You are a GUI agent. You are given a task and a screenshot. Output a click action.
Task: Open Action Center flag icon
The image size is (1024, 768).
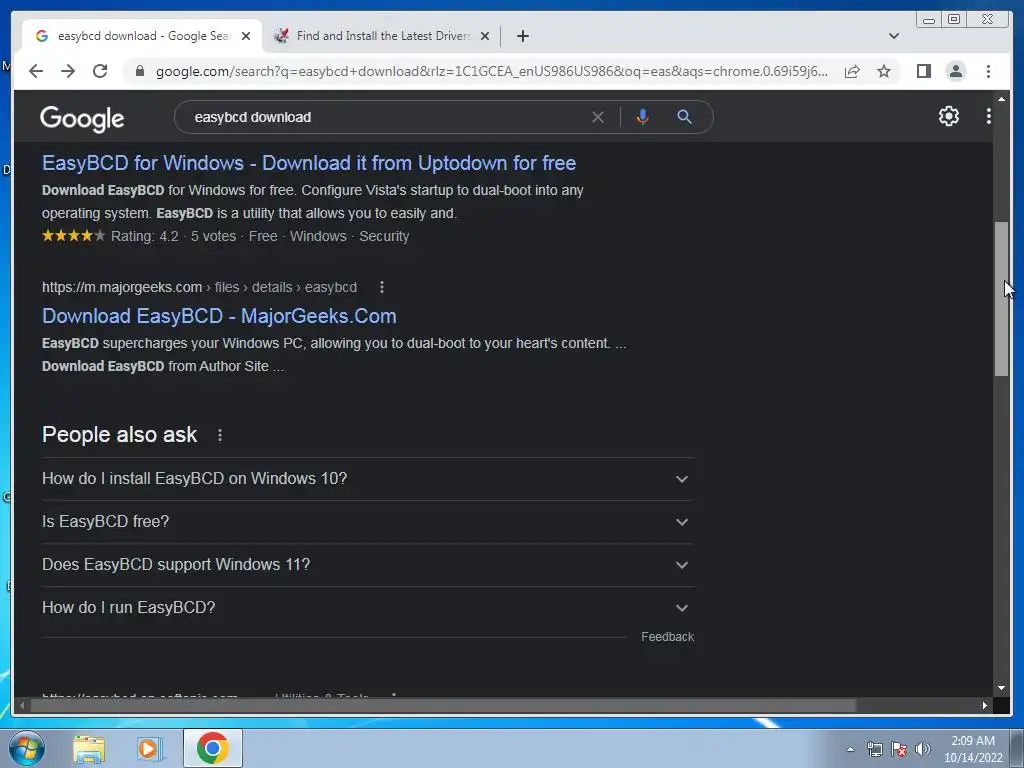899,749
